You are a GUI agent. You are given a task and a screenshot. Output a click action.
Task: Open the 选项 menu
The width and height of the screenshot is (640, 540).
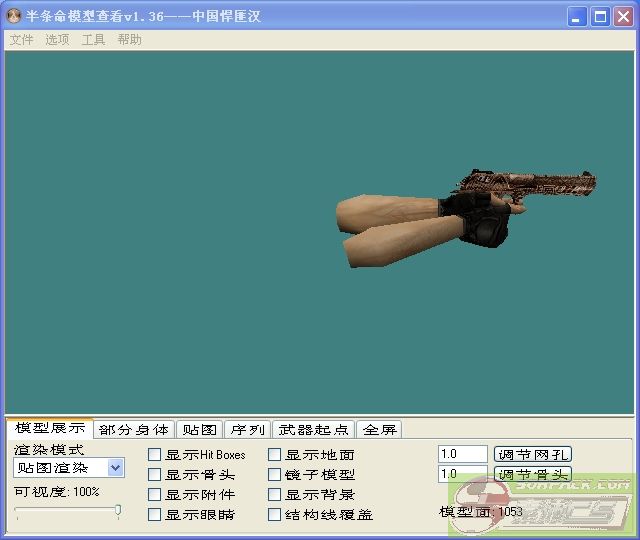(57, 40)
